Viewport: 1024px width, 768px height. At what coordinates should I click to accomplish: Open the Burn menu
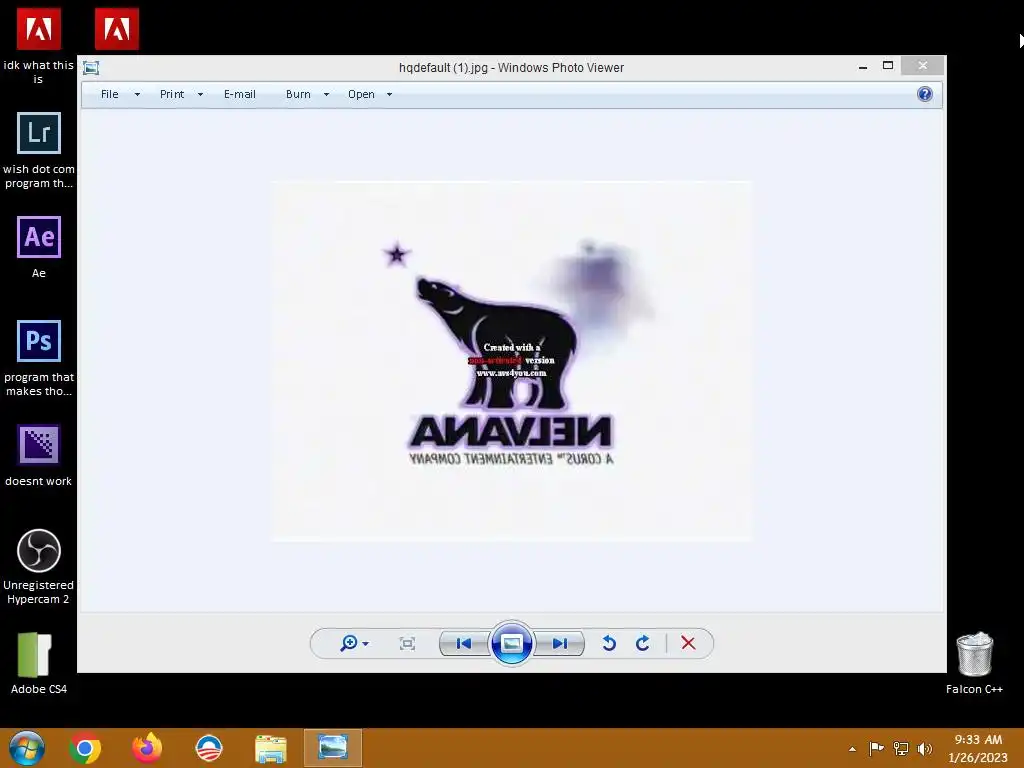click(x=298, y=94)
